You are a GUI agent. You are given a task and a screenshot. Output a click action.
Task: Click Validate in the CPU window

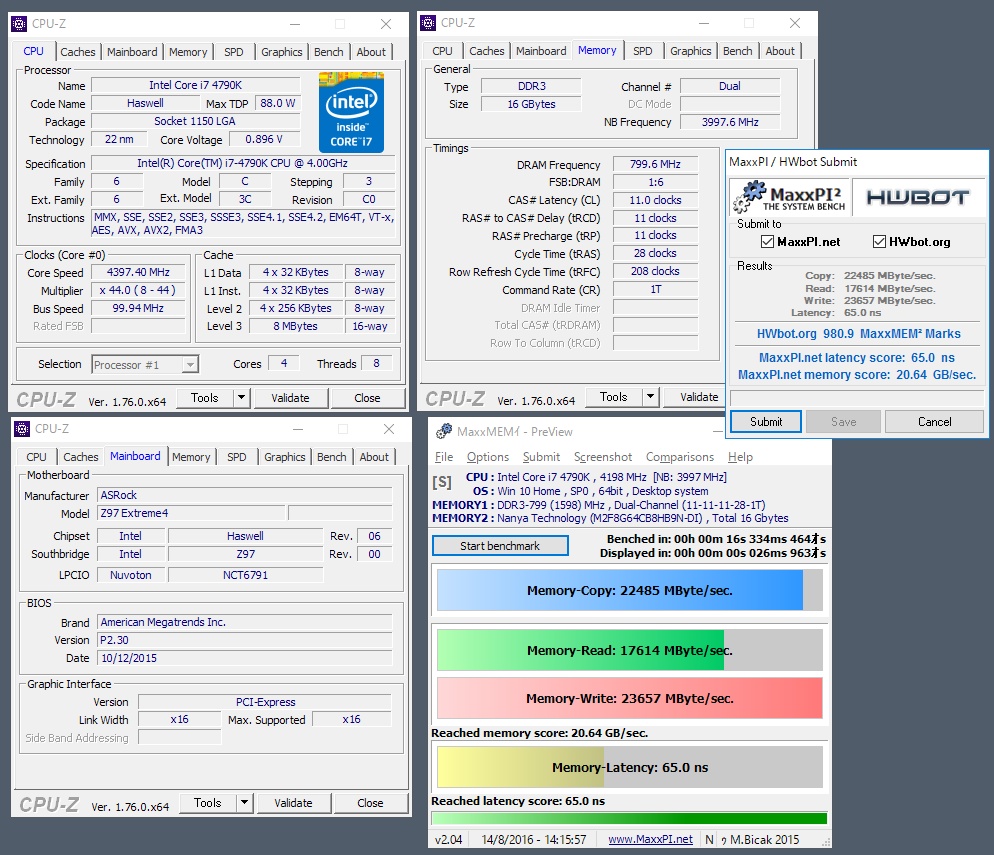(290, 398)
